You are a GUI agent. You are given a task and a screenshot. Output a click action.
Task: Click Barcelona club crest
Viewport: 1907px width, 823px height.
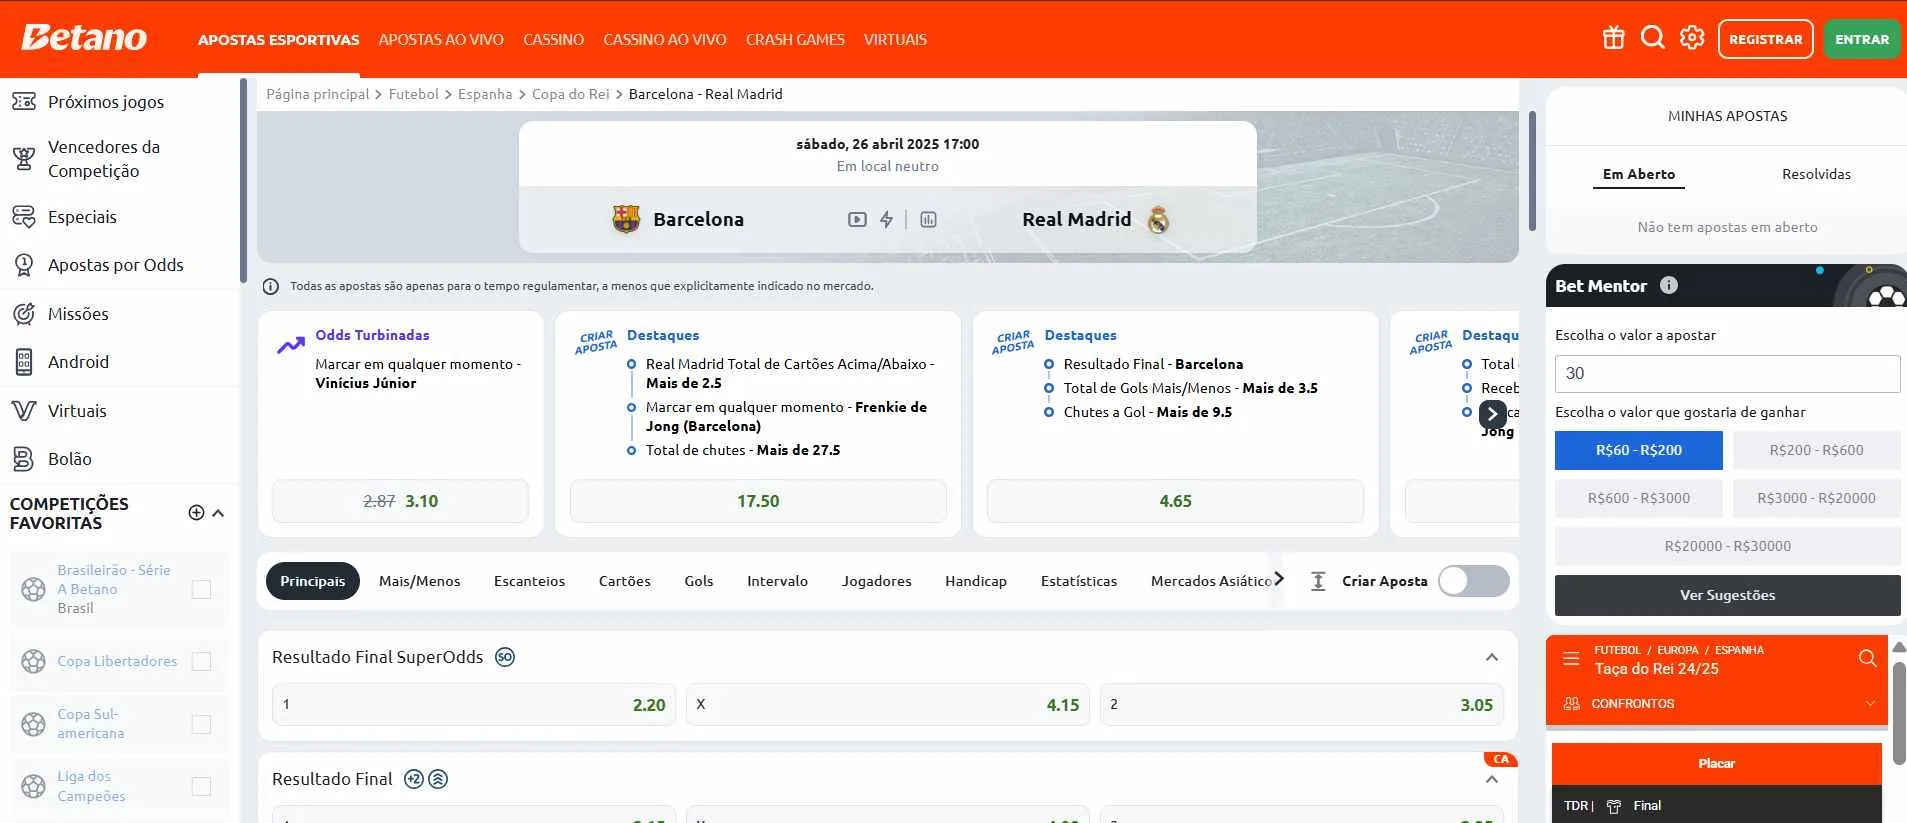pos(626,219)
